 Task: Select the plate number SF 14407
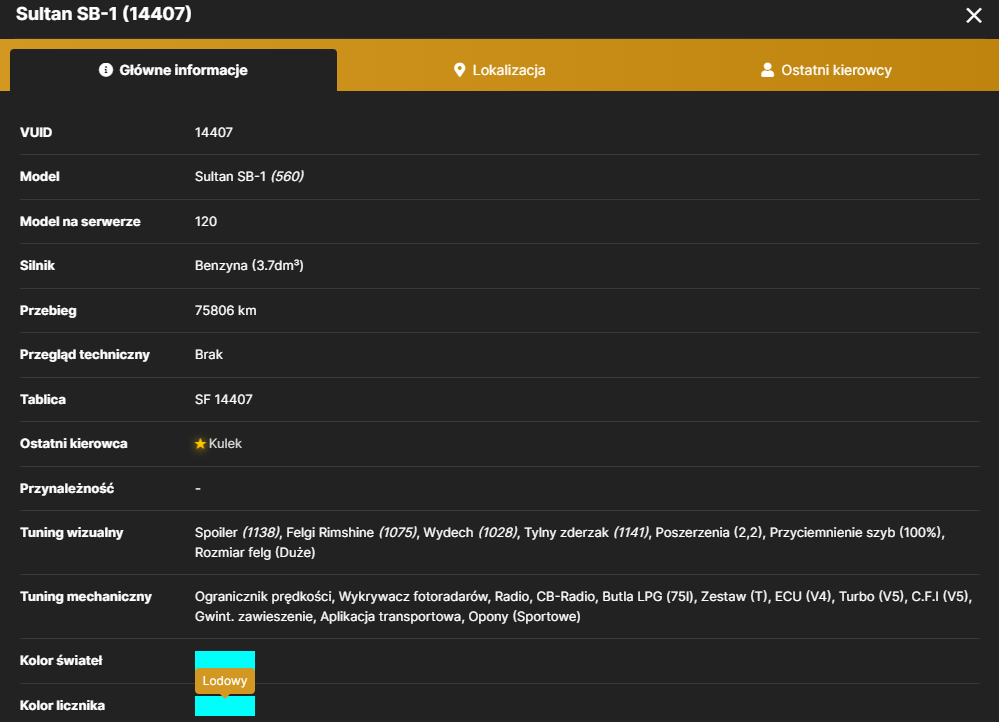tap(224, 400)
